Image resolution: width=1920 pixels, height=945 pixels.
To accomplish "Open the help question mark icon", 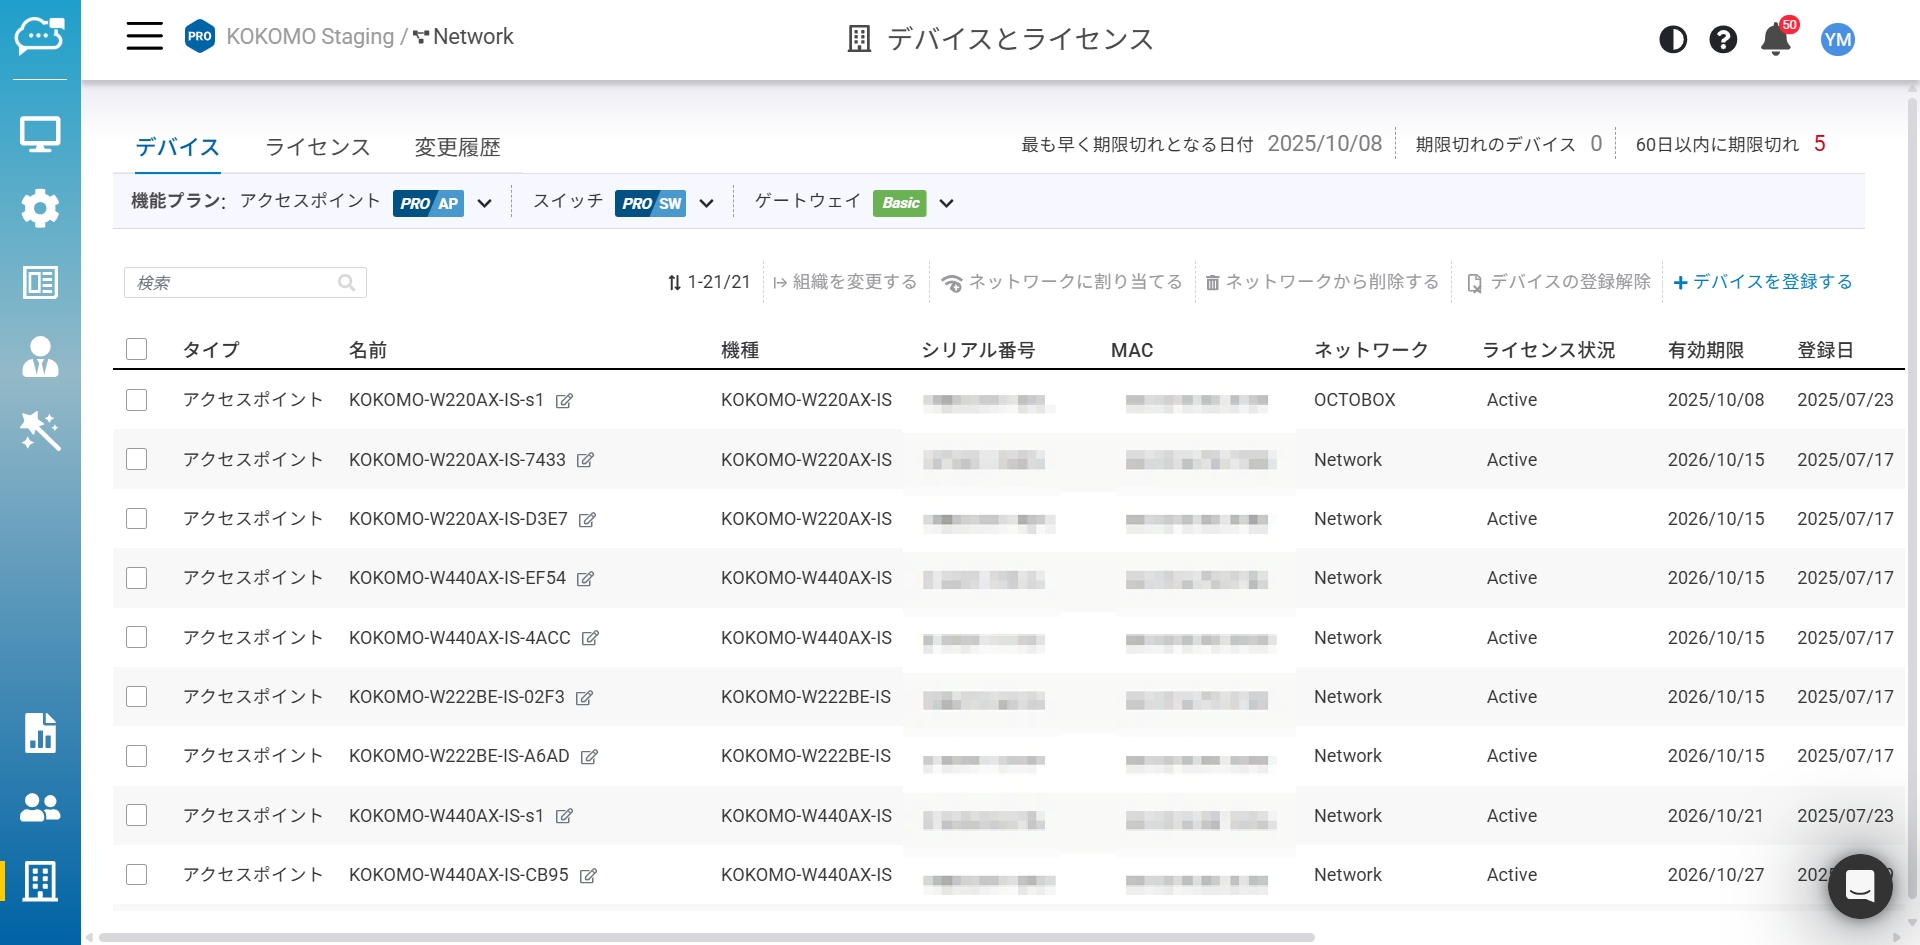I will (x=1723, y=40).
